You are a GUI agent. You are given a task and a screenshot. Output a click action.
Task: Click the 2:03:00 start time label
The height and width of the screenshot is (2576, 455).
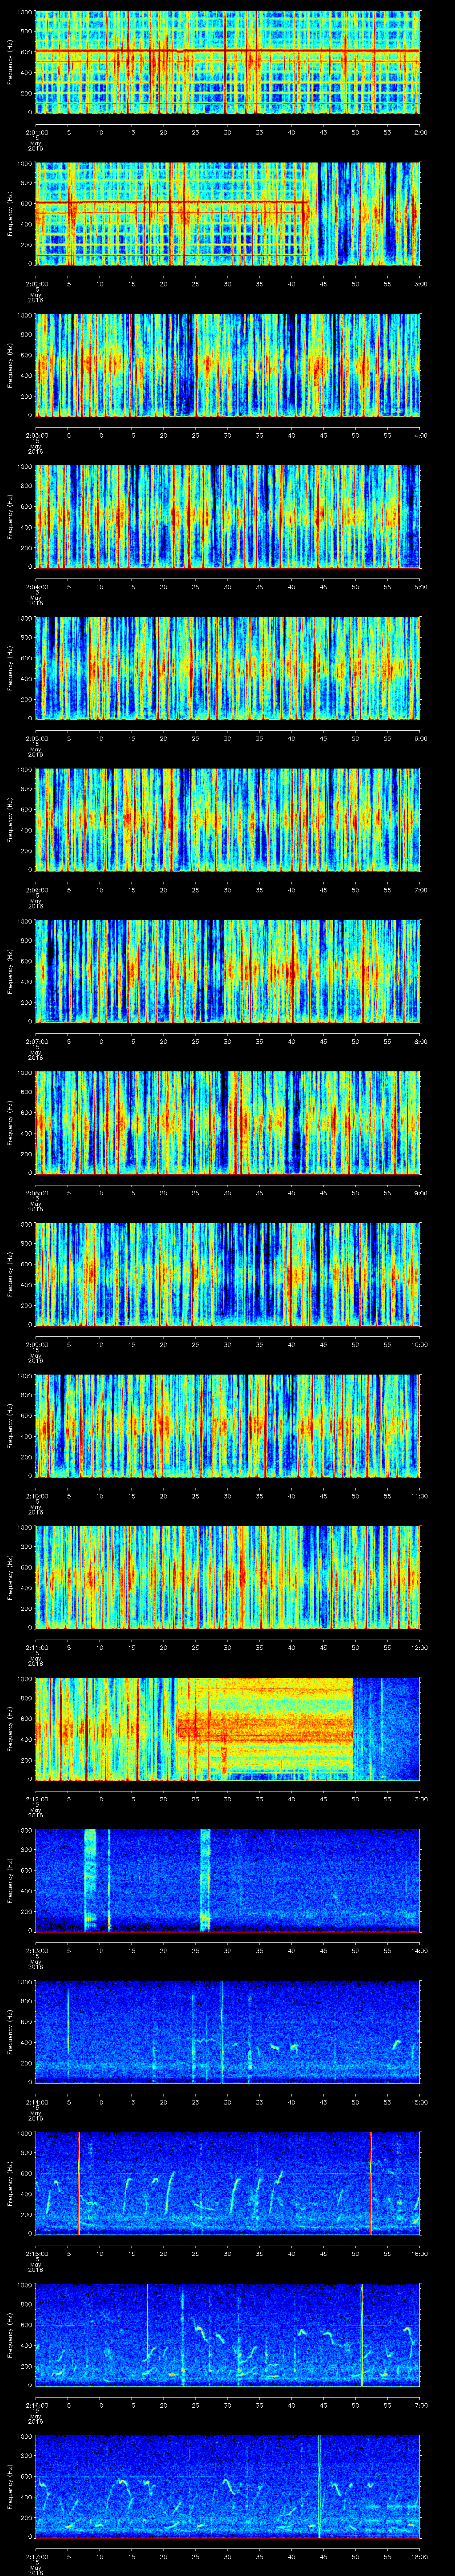click(x=36, y=435)
